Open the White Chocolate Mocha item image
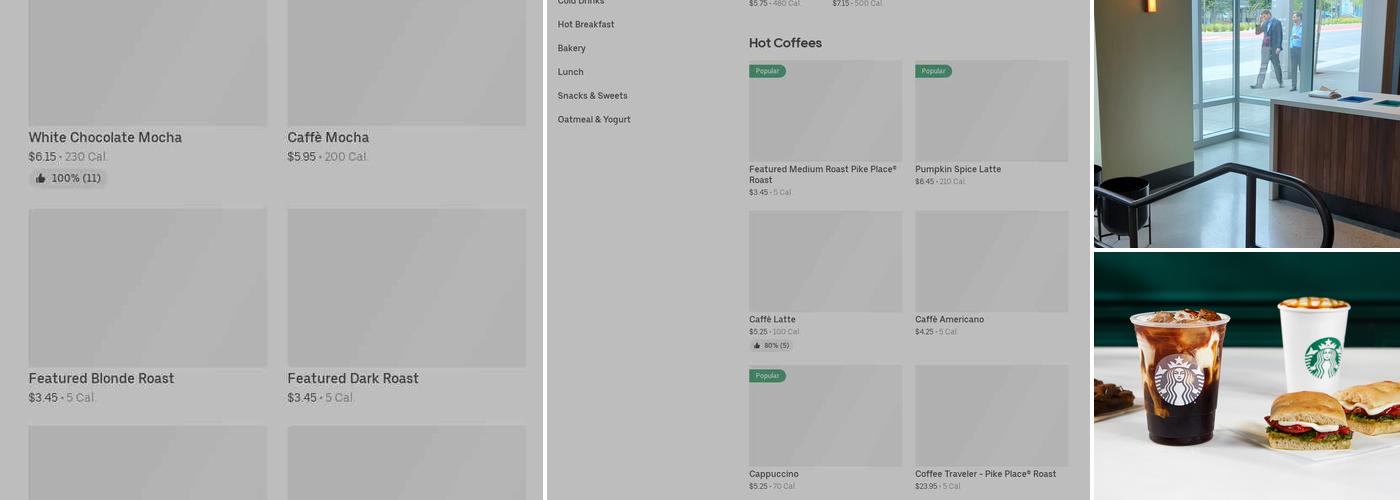This screenshot has width=1400, height=500. (x=148, y=62)
